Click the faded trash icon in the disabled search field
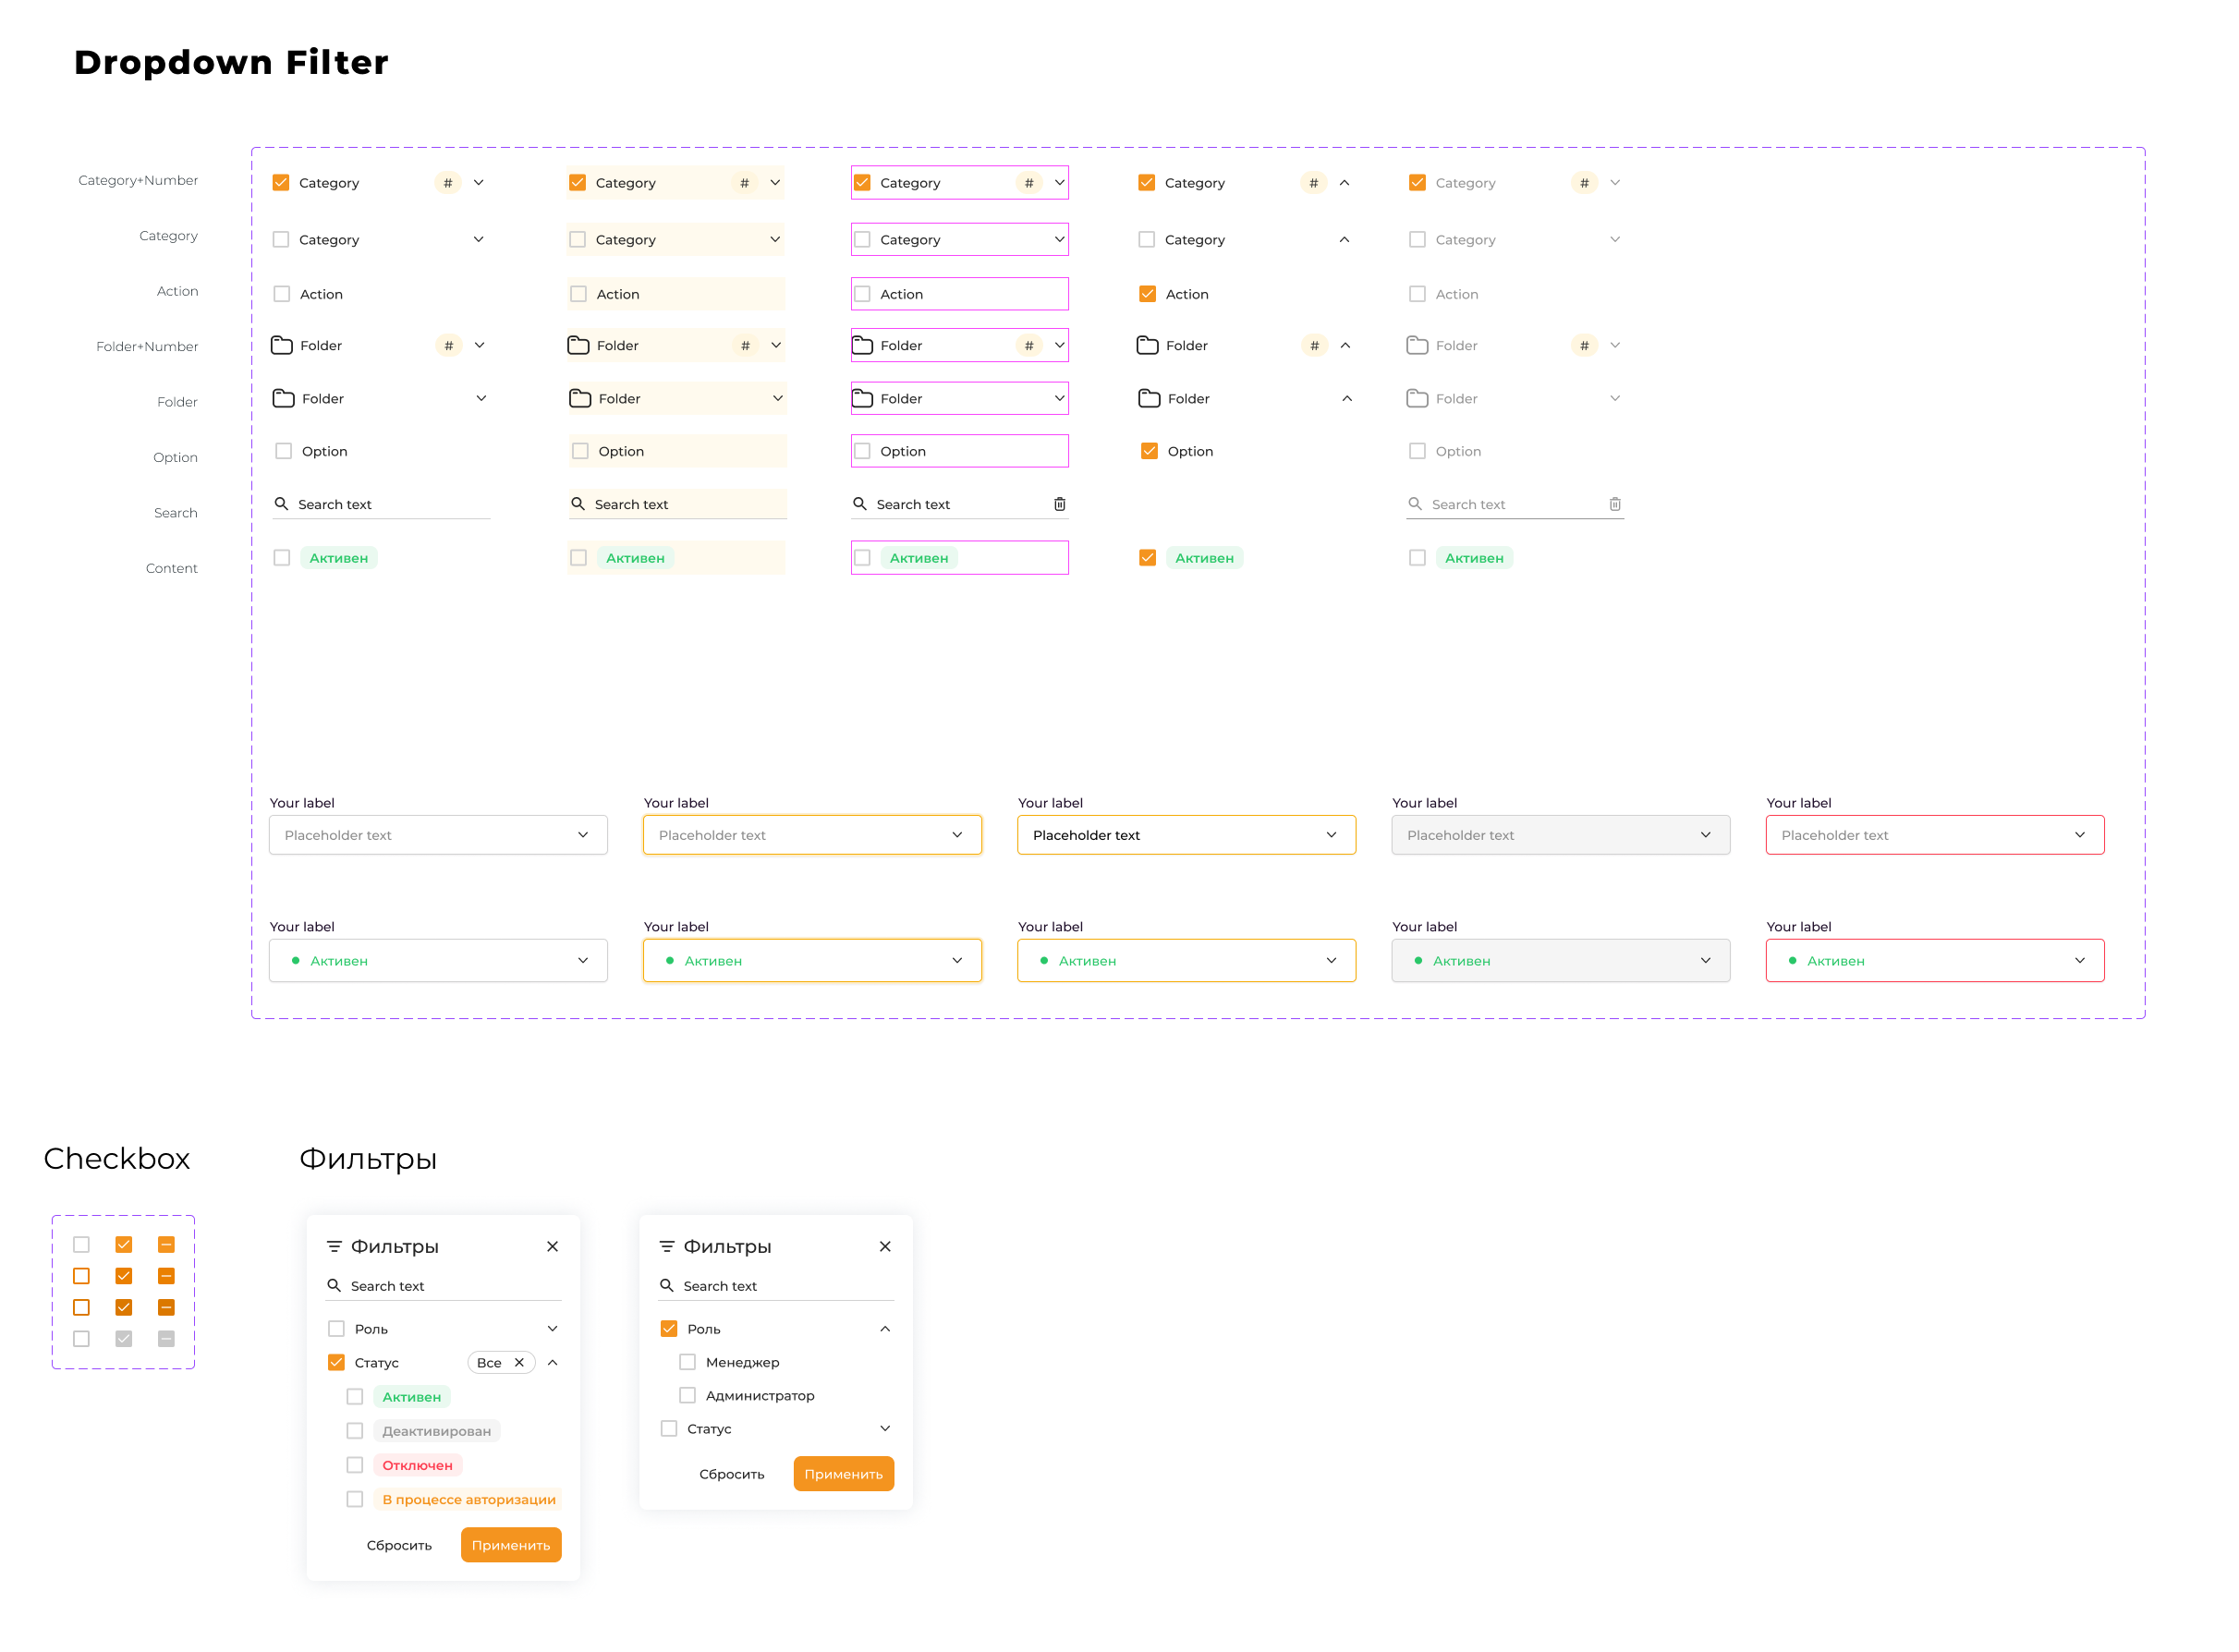The image size is (2239, 1652). coord(1614,504)
